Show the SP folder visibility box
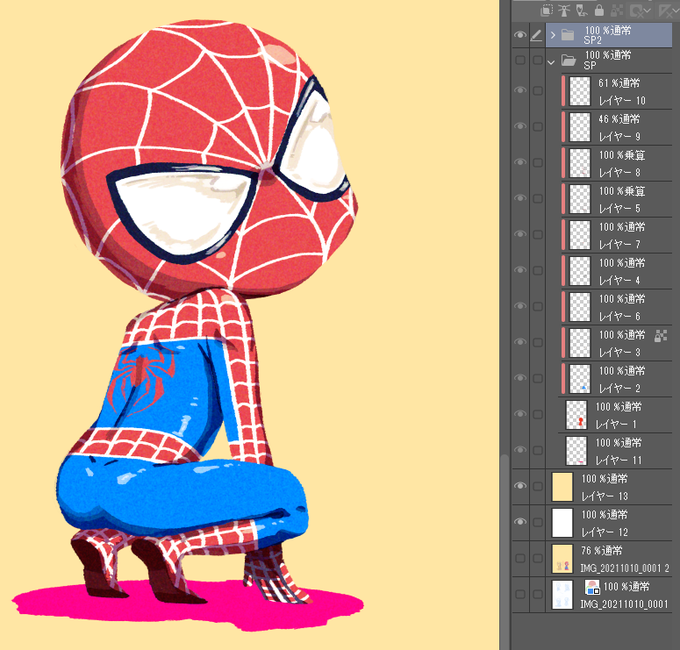 [520, 60]
